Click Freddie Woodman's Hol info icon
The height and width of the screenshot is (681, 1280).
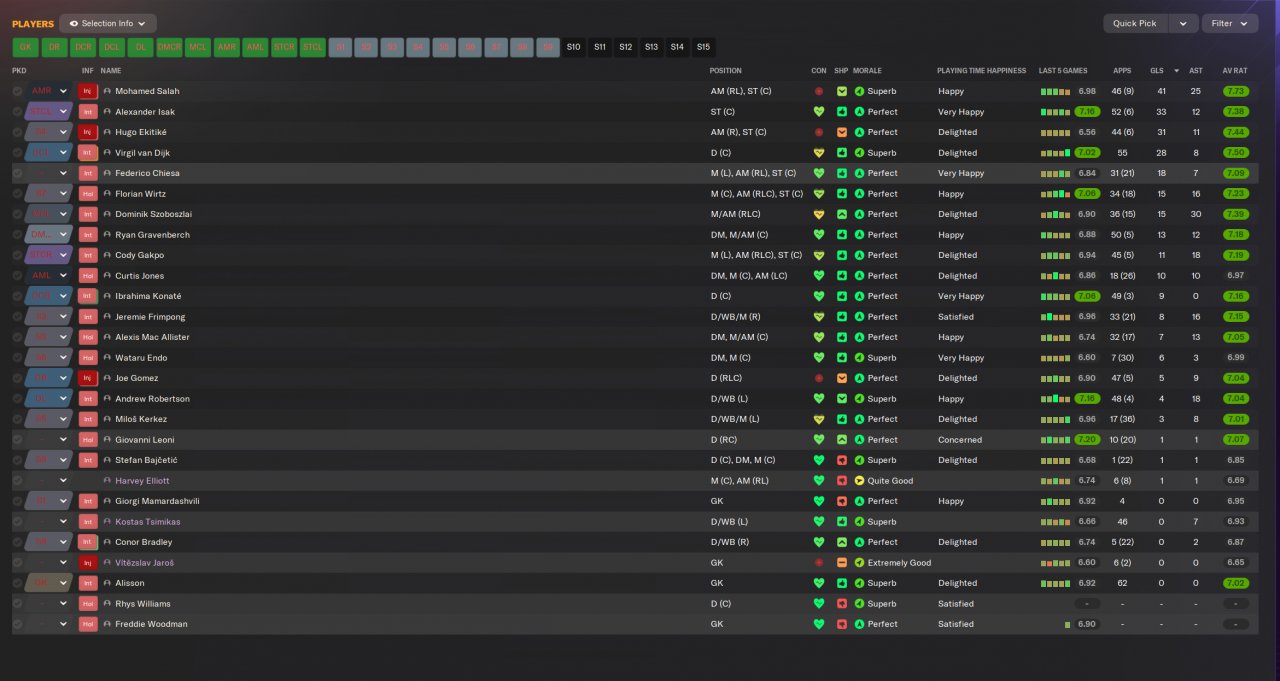88,624
